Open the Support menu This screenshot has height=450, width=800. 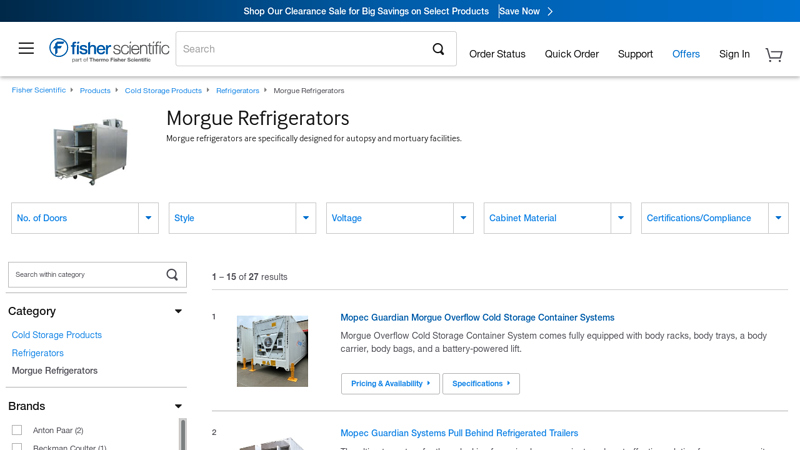tap(635, 54)
